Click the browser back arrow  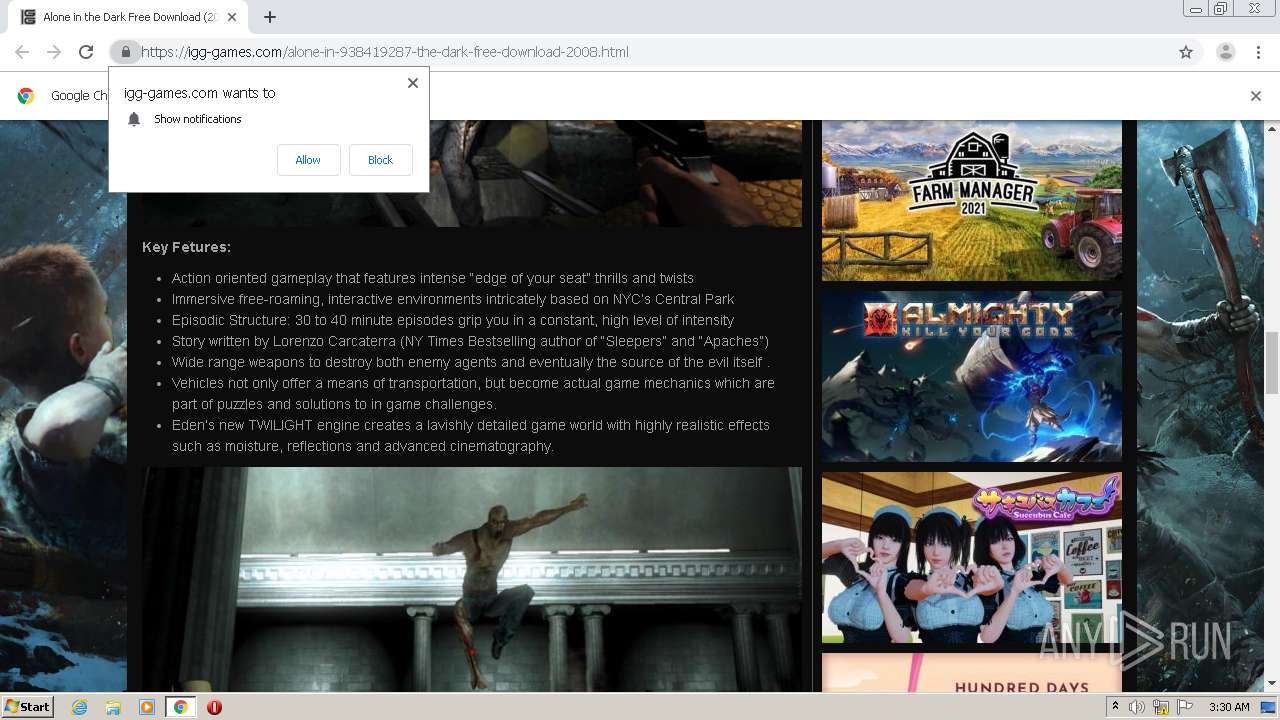(x=22, y=52)
